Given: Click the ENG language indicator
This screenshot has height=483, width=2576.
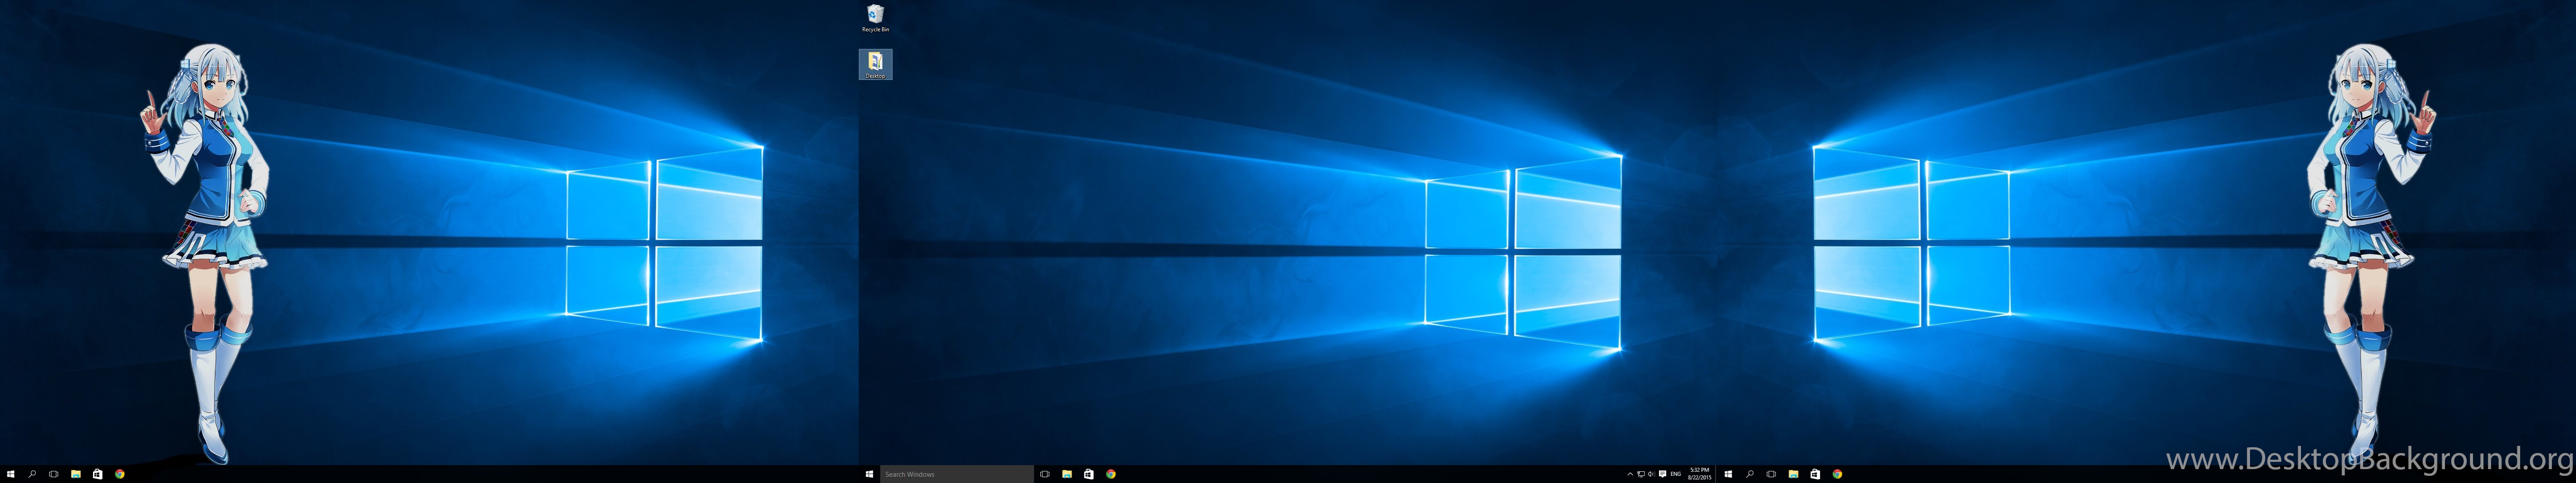Looking at the screenshot, I should click(1676, 474).
